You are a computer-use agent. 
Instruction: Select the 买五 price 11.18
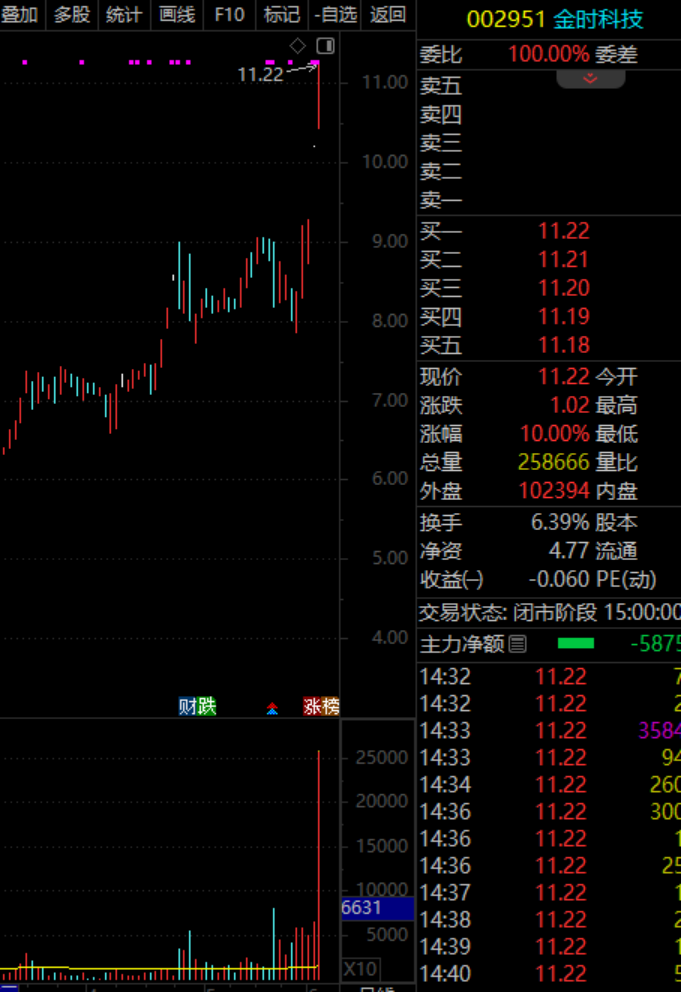pyautogui.click(x=563, y=345)
